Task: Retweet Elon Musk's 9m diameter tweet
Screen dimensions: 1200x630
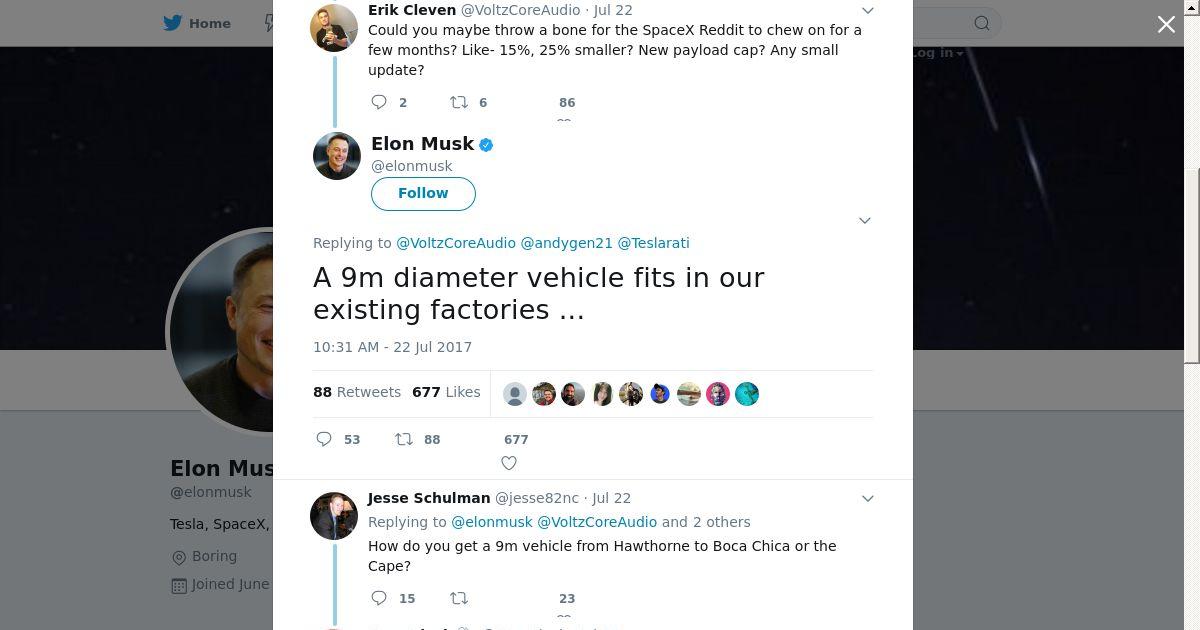Action: [x=404, y=439]
